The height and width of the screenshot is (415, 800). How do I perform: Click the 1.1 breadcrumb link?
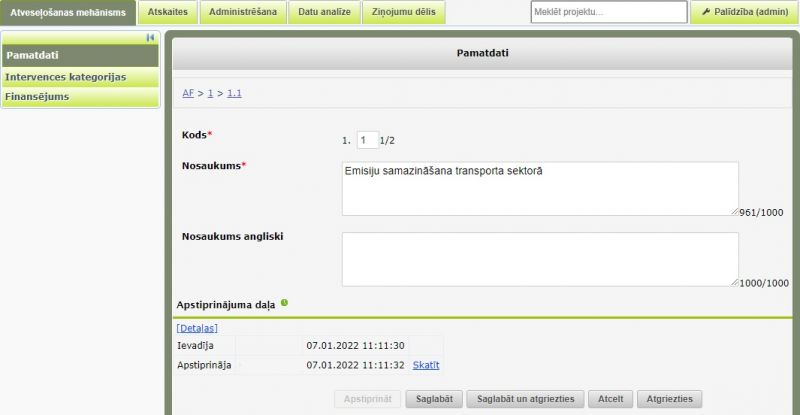click(x=234, y=93)
